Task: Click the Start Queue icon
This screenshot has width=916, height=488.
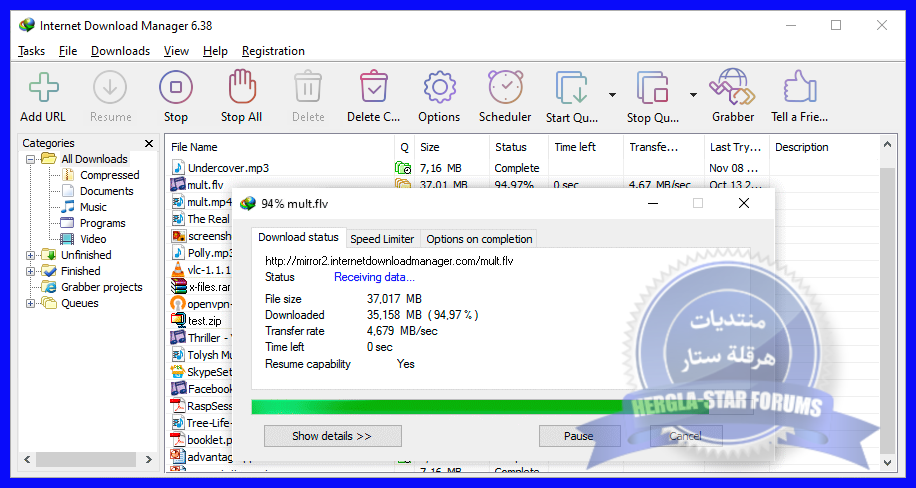Action: 571,88
